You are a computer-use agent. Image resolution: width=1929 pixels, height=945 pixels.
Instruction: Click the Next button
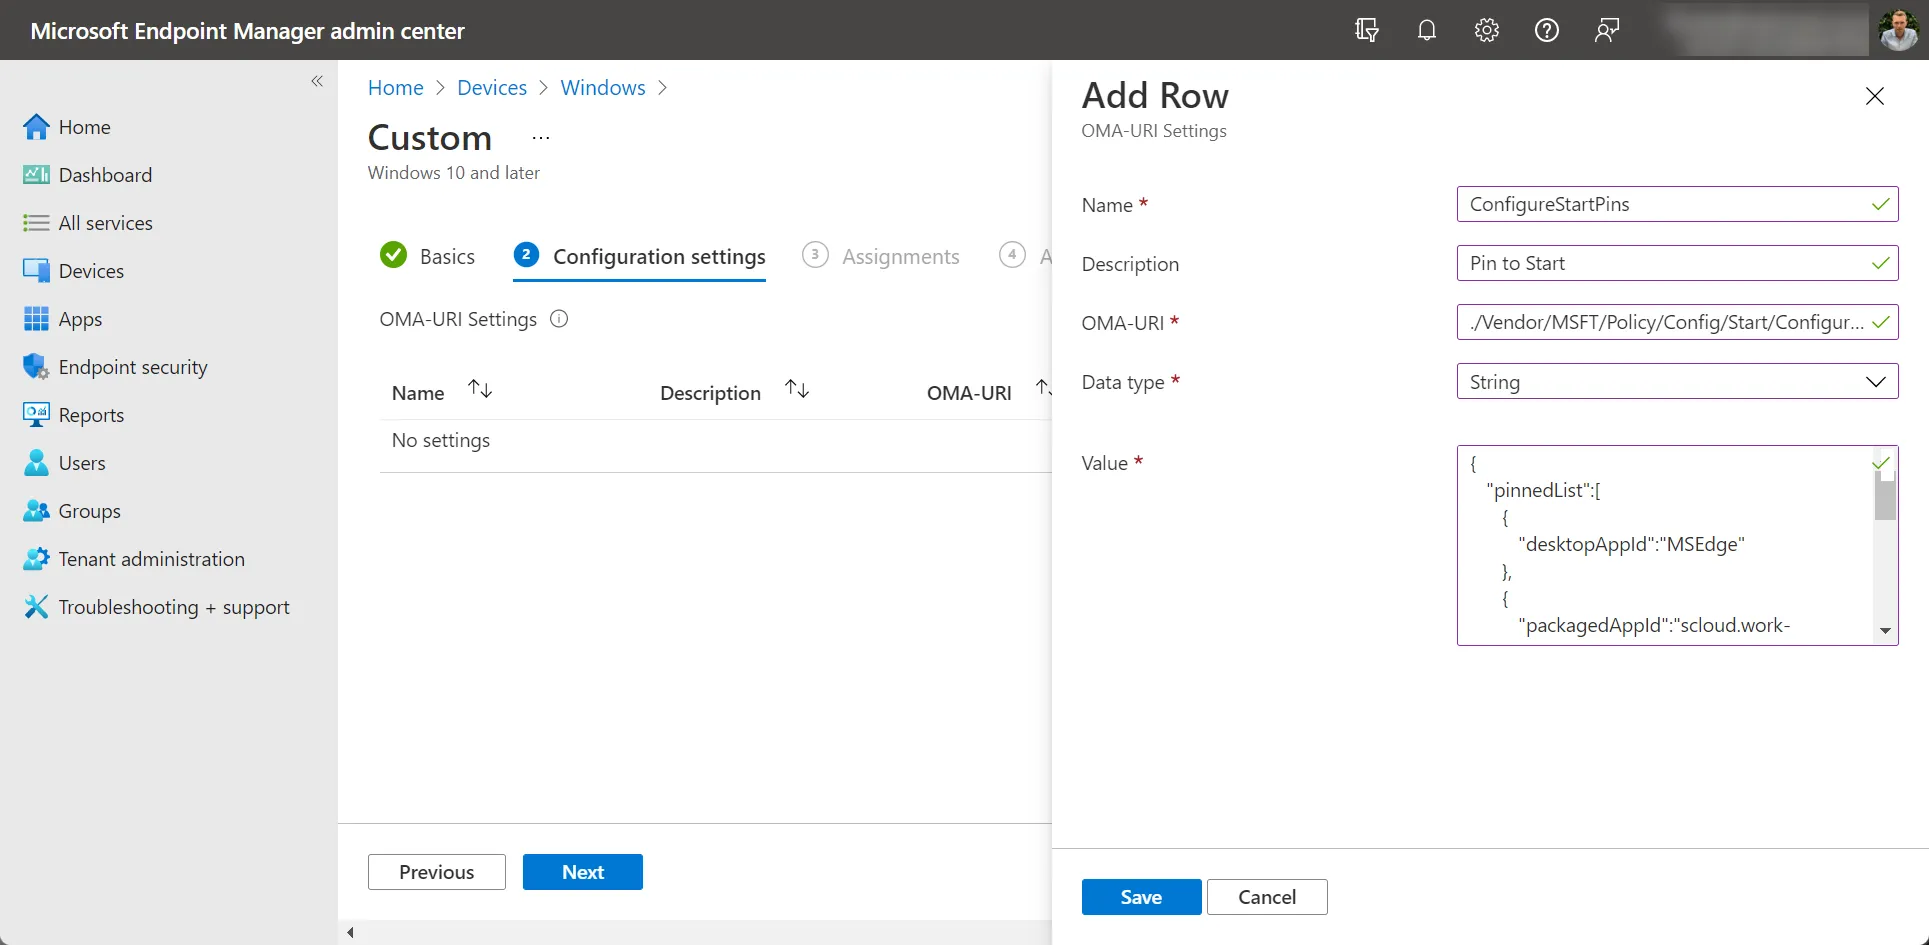click(x=583, y=872)
